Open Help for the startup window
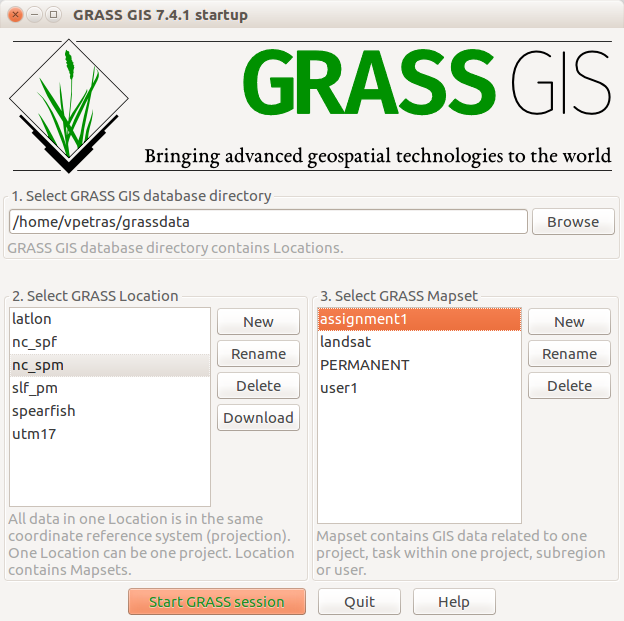Image resolution: width=624 pixels, height=621 pixels. click(x=454, y=602)
